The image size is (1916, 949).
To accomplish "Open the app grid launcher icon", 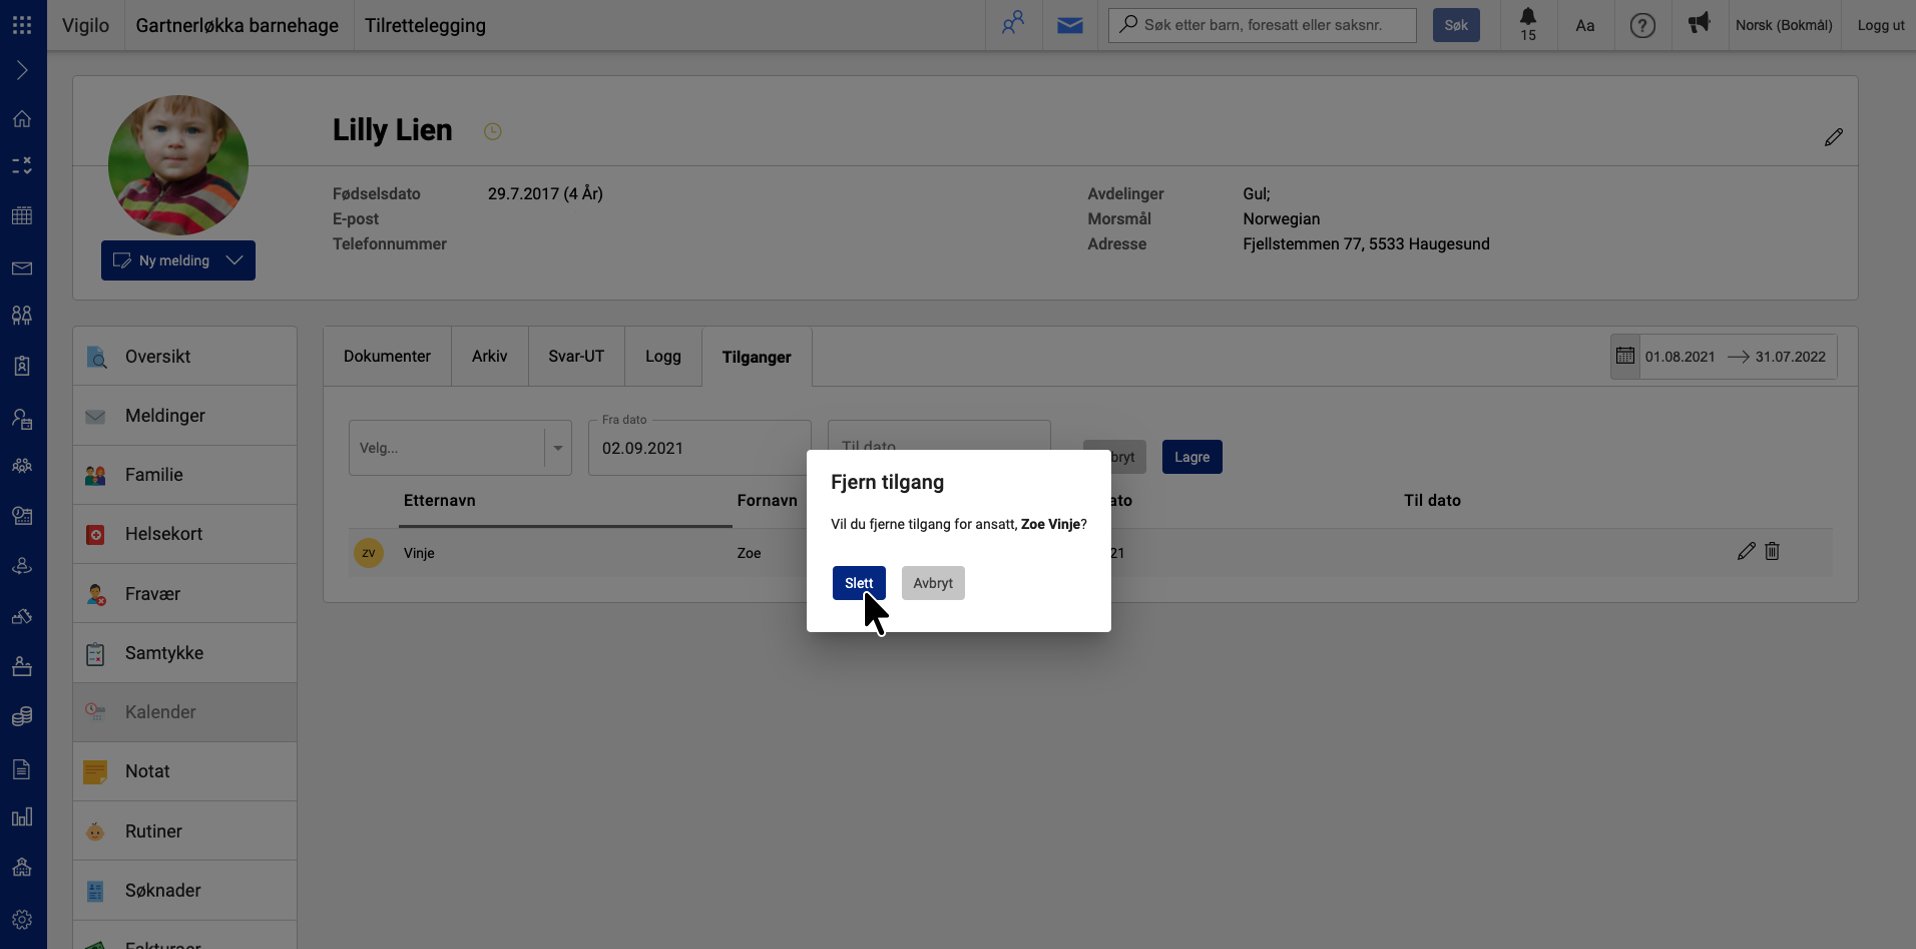I will pyautogui.click(x=22, y=25).
